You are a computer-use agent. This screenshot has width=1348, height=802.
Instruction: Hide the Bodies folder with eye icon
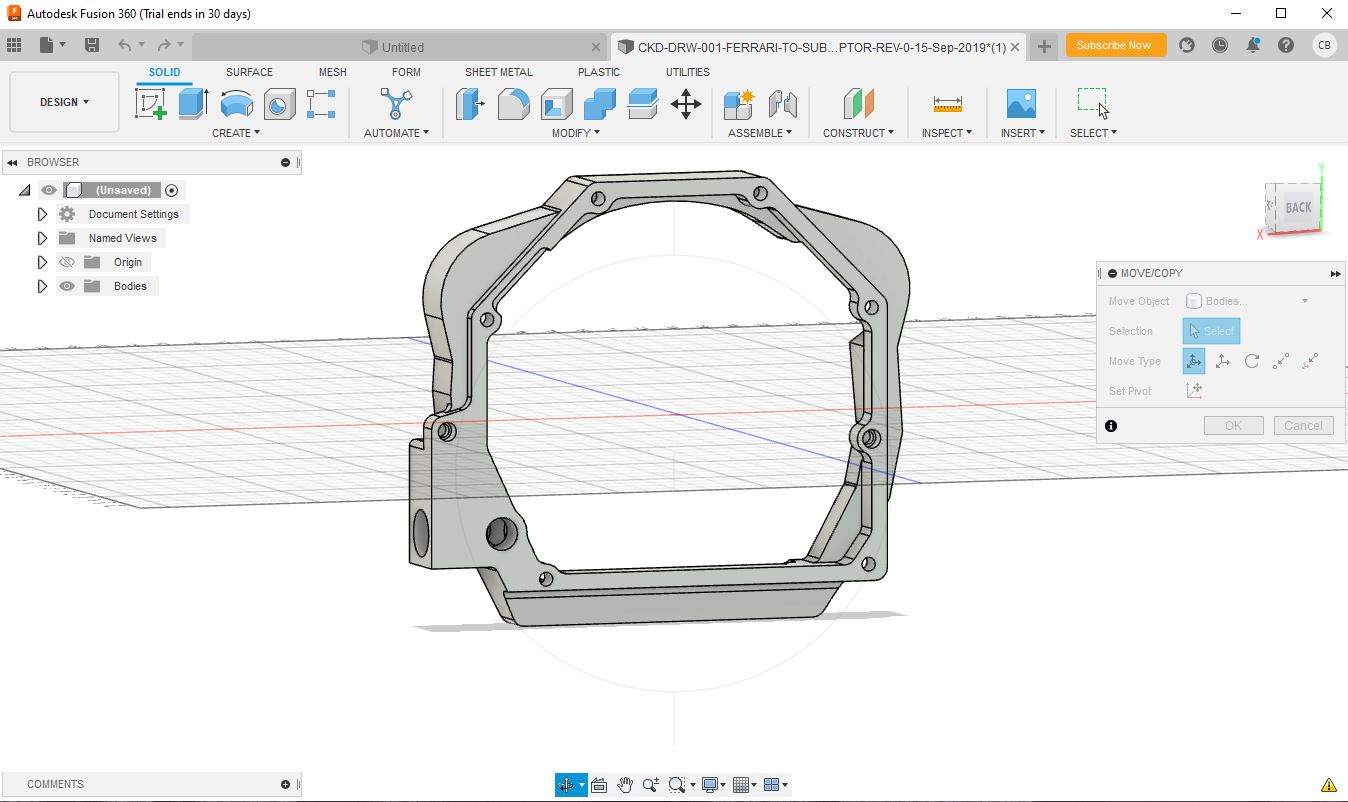[67, 286]
